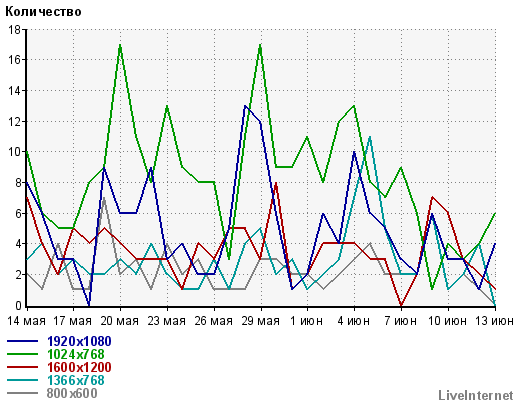Click the LiveInternet label
Image resolution: width=520 pixels, height=405 pixels.
point(476,395)
